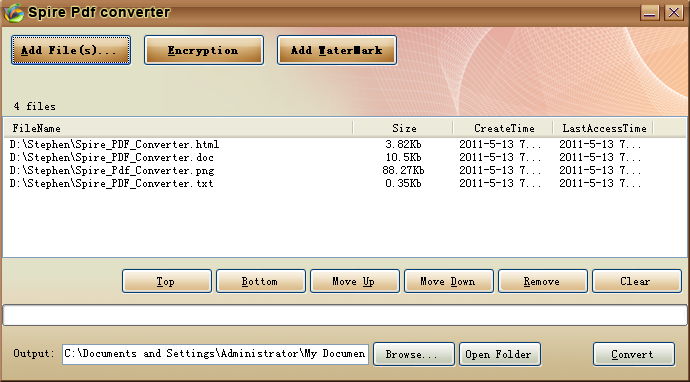Screen dimensions: 690x382
Task: Sort by the LastAccessTime column header
Action: [603, 128]
